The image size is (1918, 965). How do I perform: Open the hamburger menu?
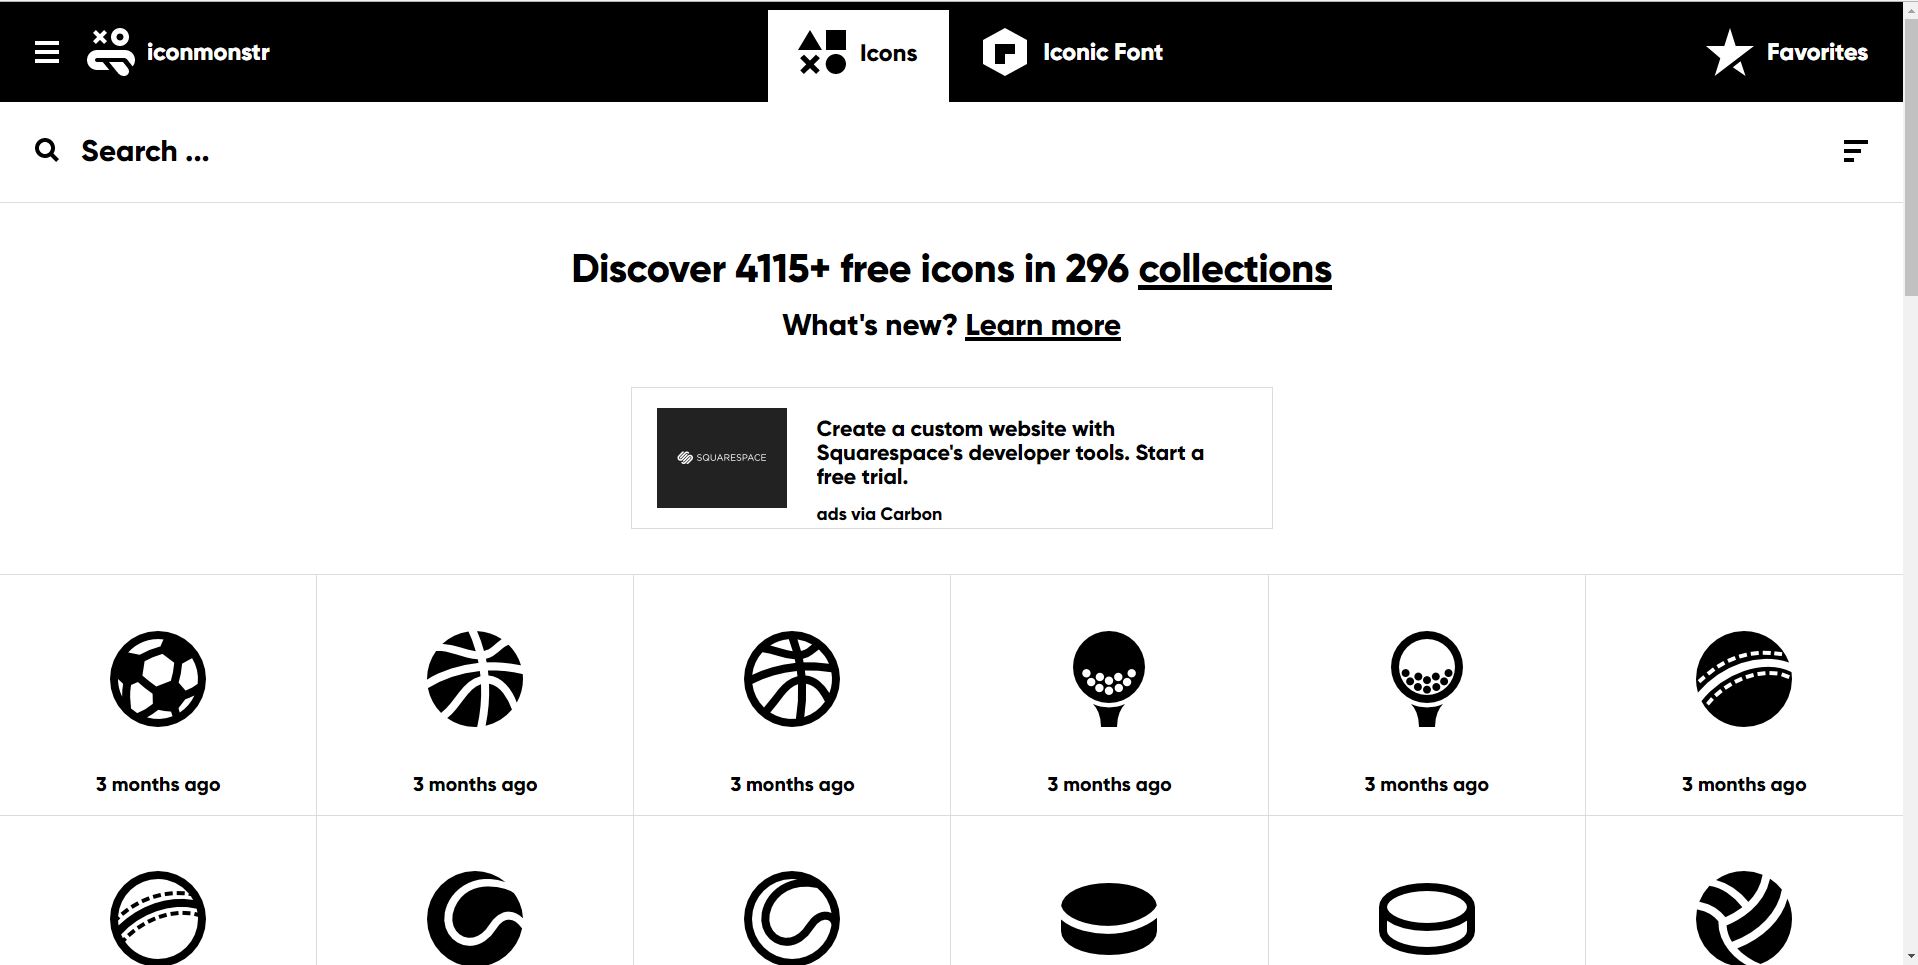[x=47, y=52]
